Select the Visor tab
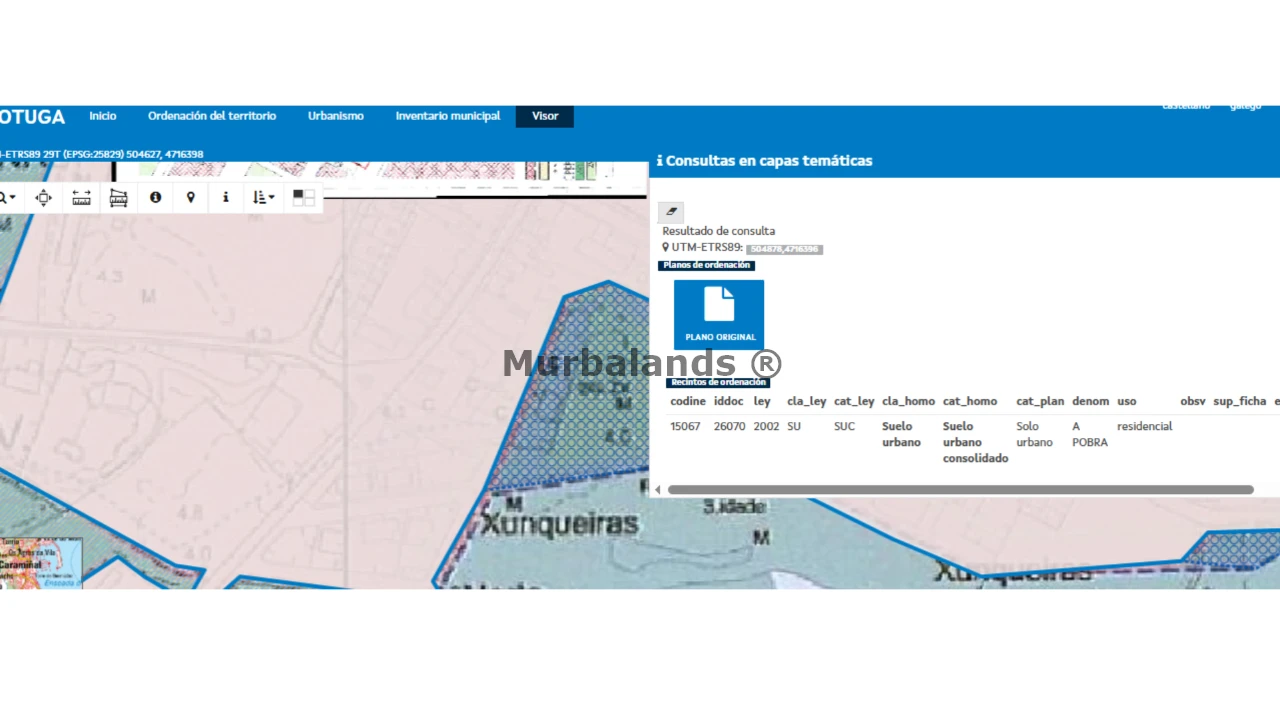Screen dimensions: 1280x720 point(545,116)
